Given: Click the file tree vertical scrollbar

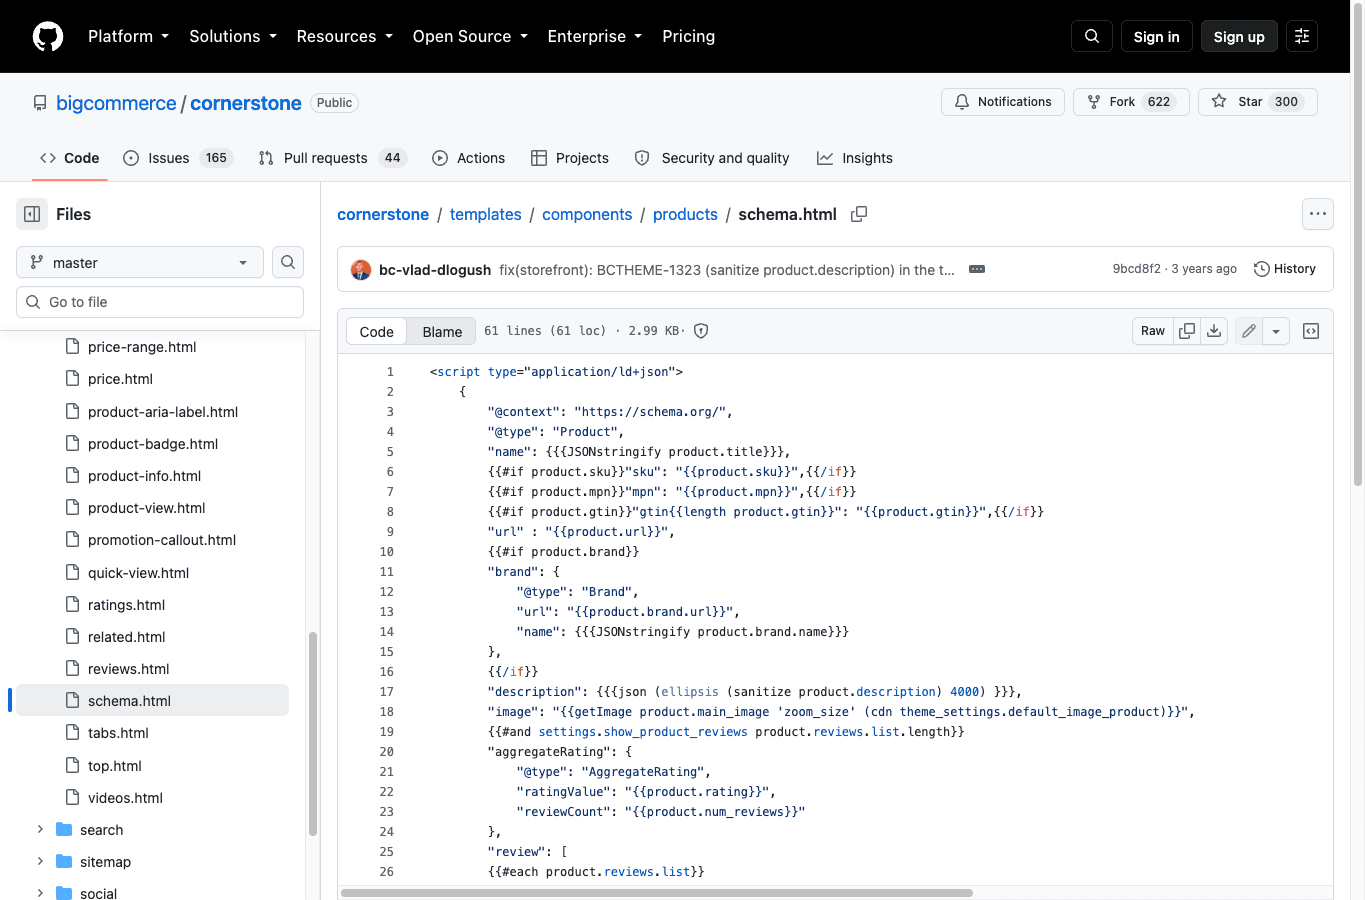Looking at the screenshot, I should click(x=312, y=733).
